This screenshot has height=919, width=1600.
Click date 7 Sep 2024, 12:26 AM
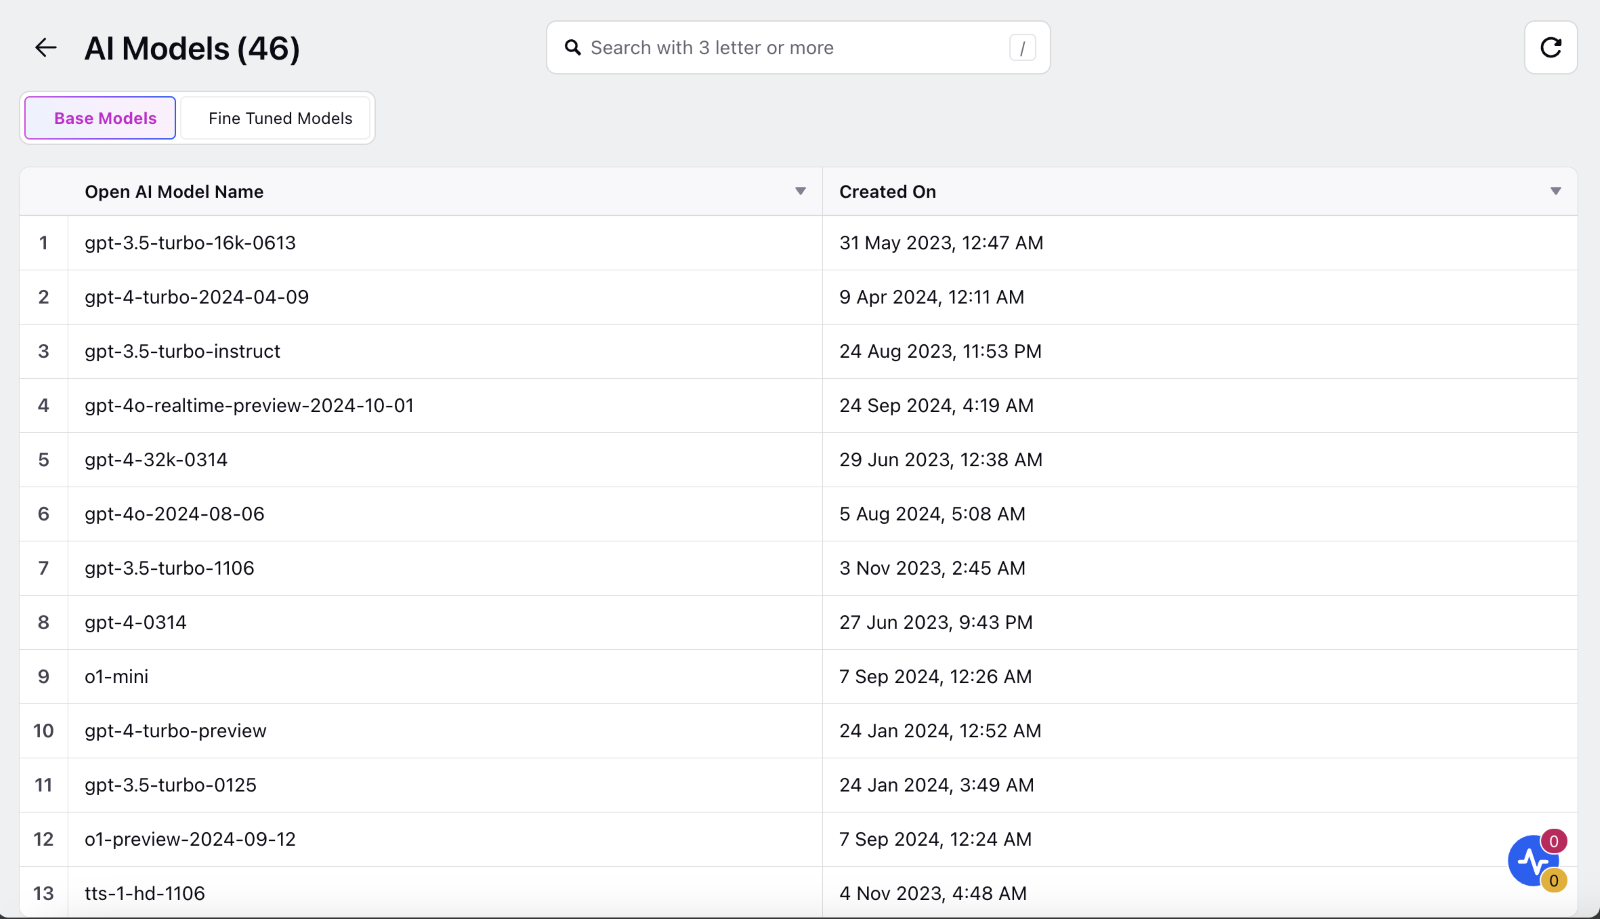click(936, 676)
